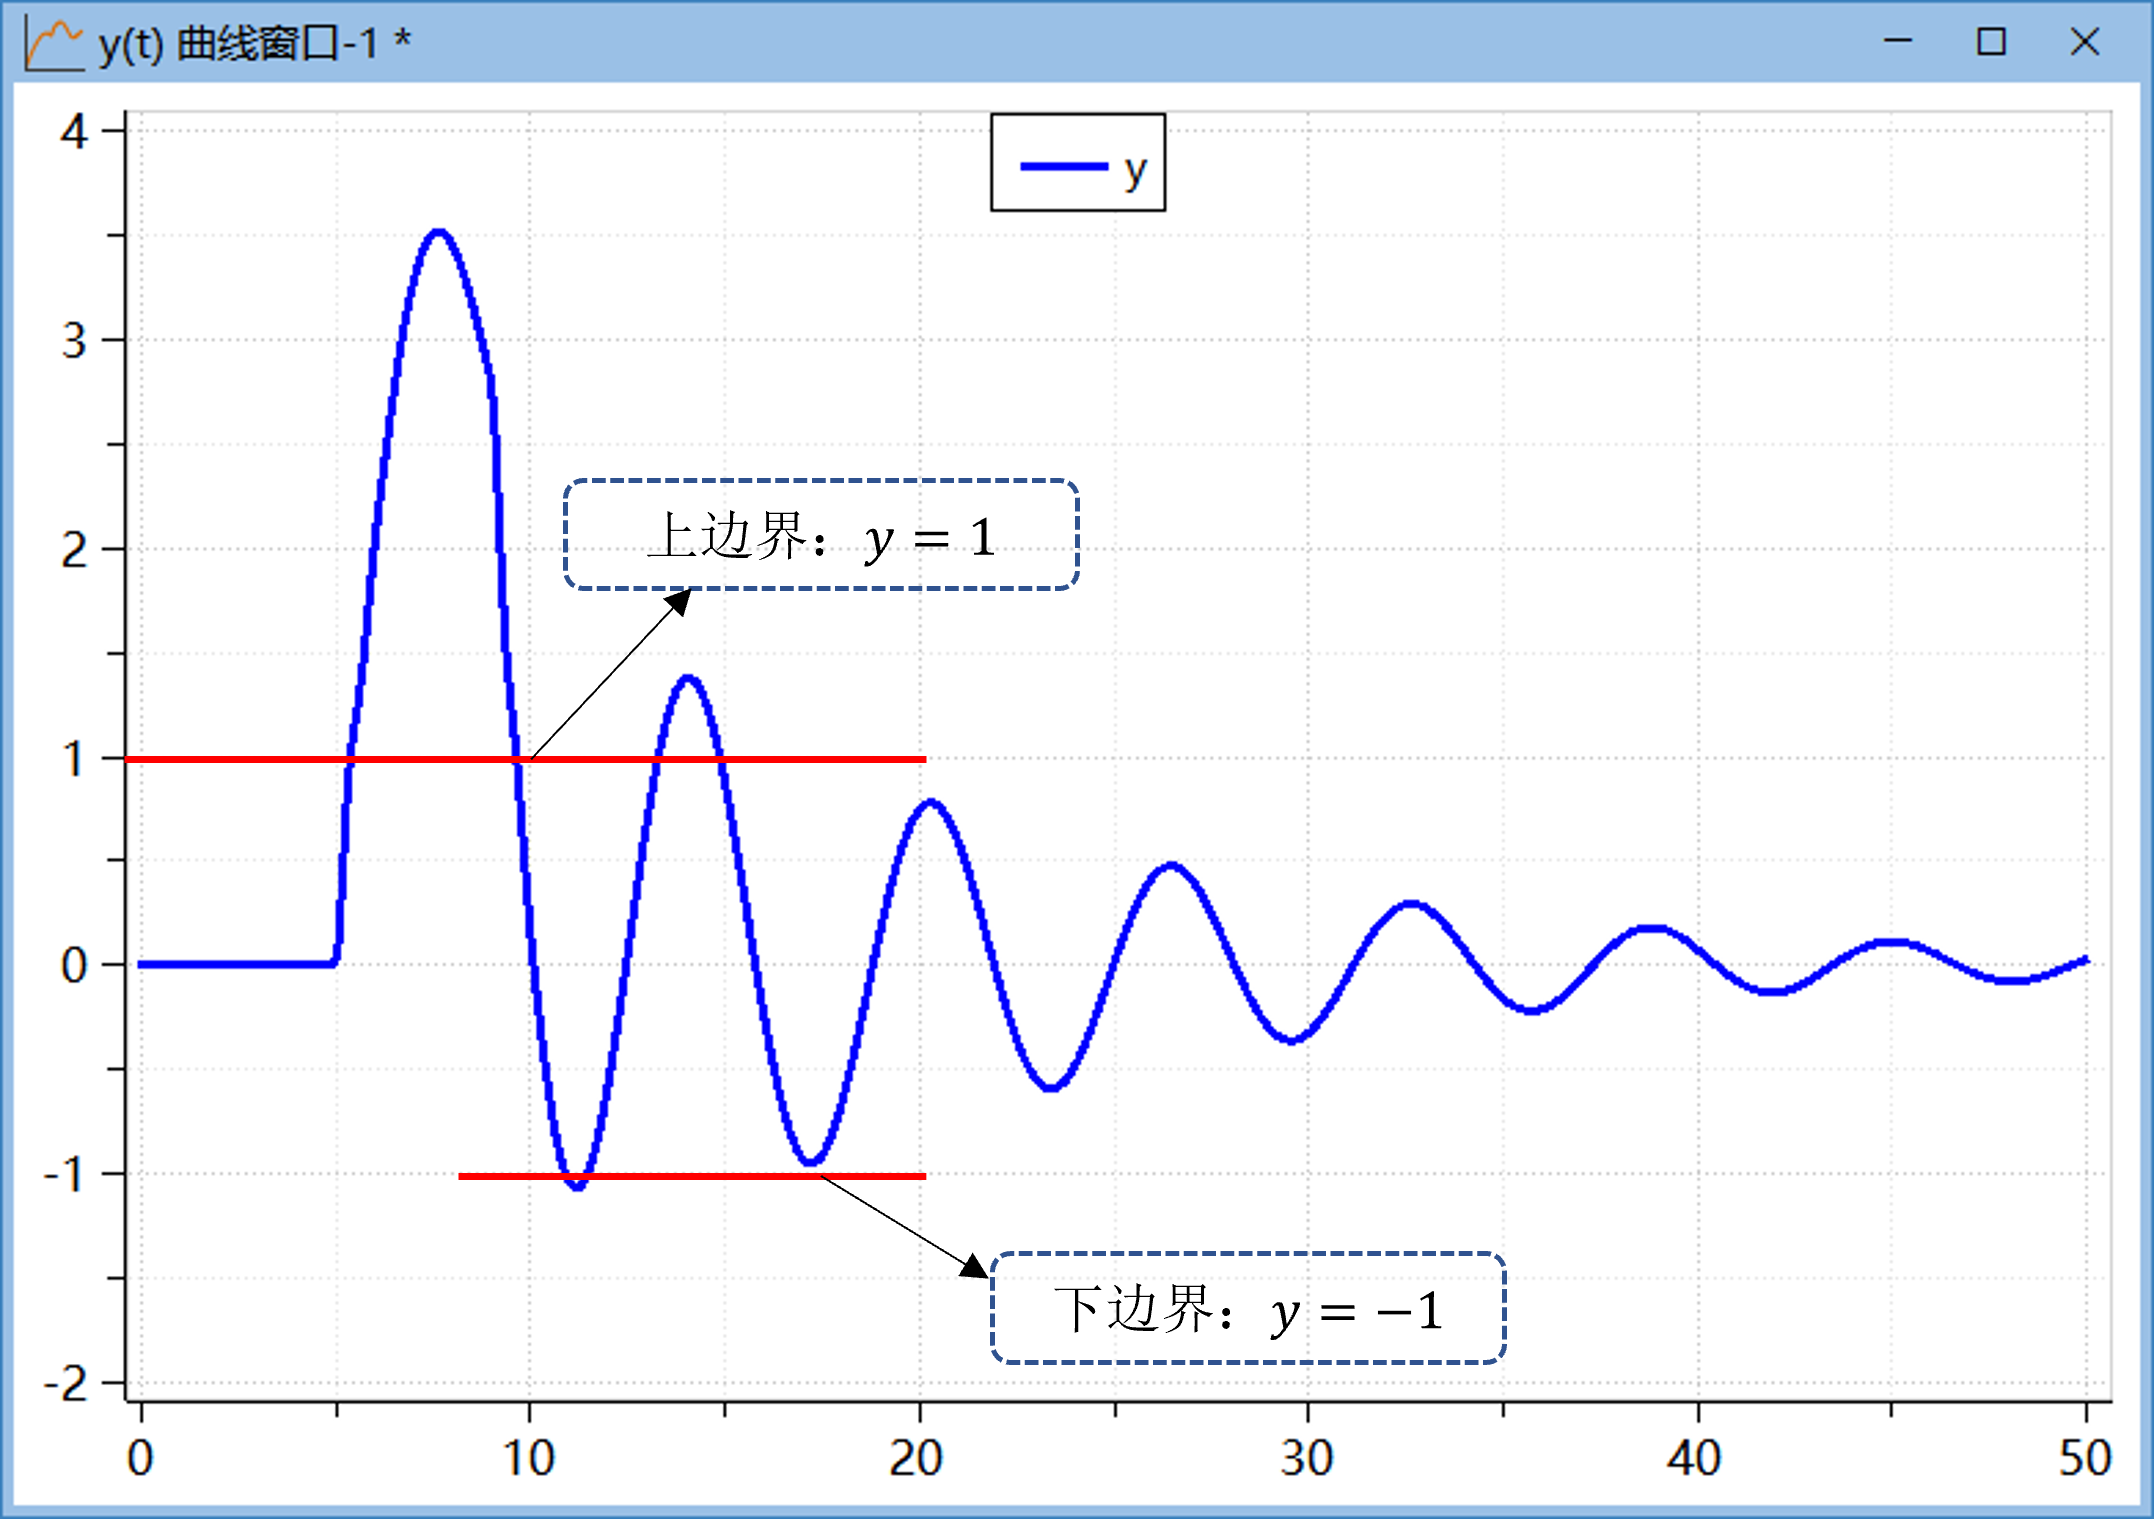
Task: Click the lower boundary y = −1 annotation box
Action: [x=1248, y=1308]
